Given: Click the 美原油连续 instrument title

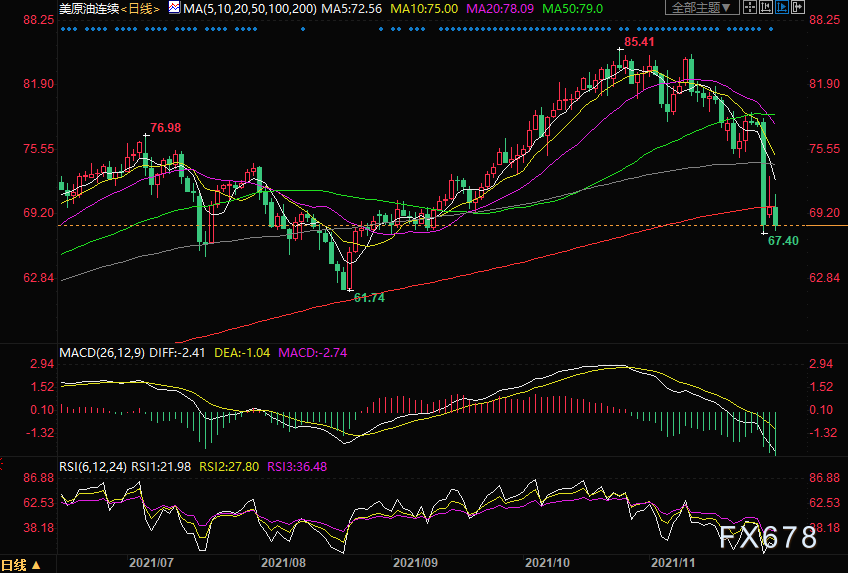Looking at the screenshot, I should tap(89, 9).
